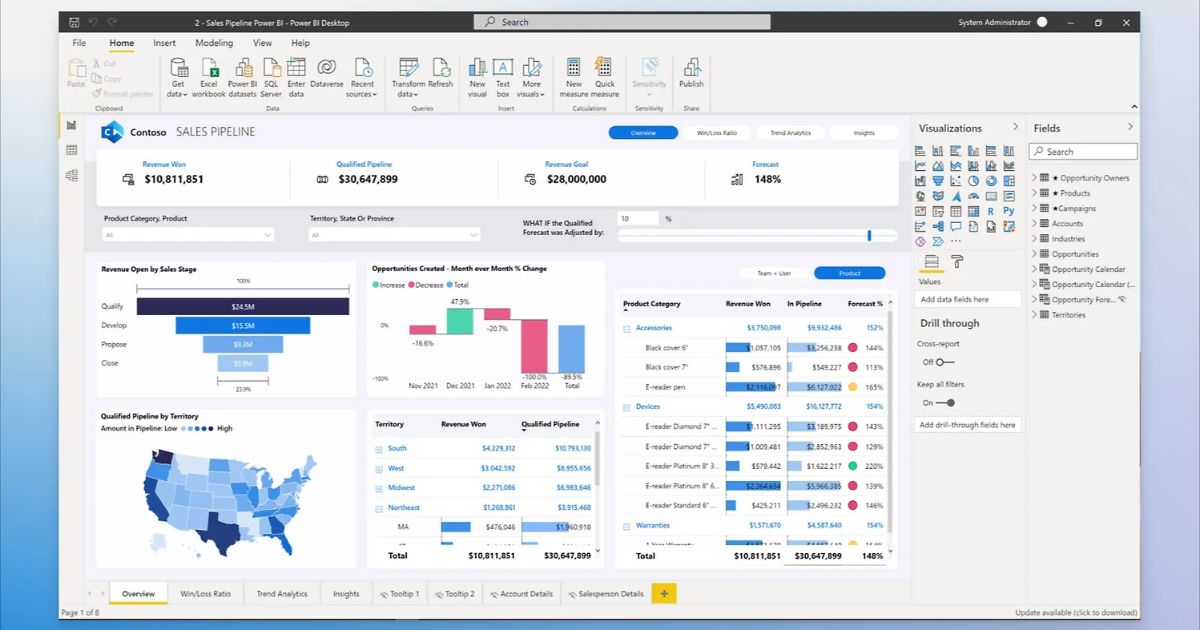The width and height of the screenshot is (1200, 630).
Task: Click the Insights navigation button
Action: tap(864, 133)
